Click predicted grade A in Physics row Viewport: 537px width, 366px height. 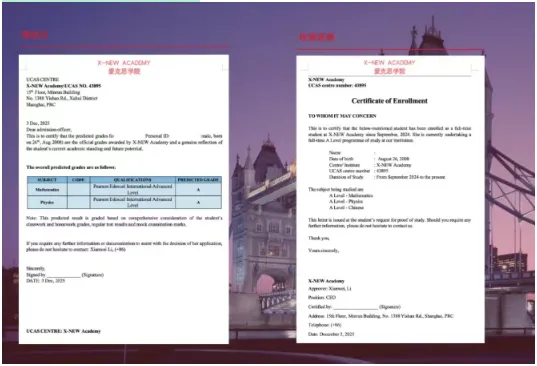coord(198,202)
